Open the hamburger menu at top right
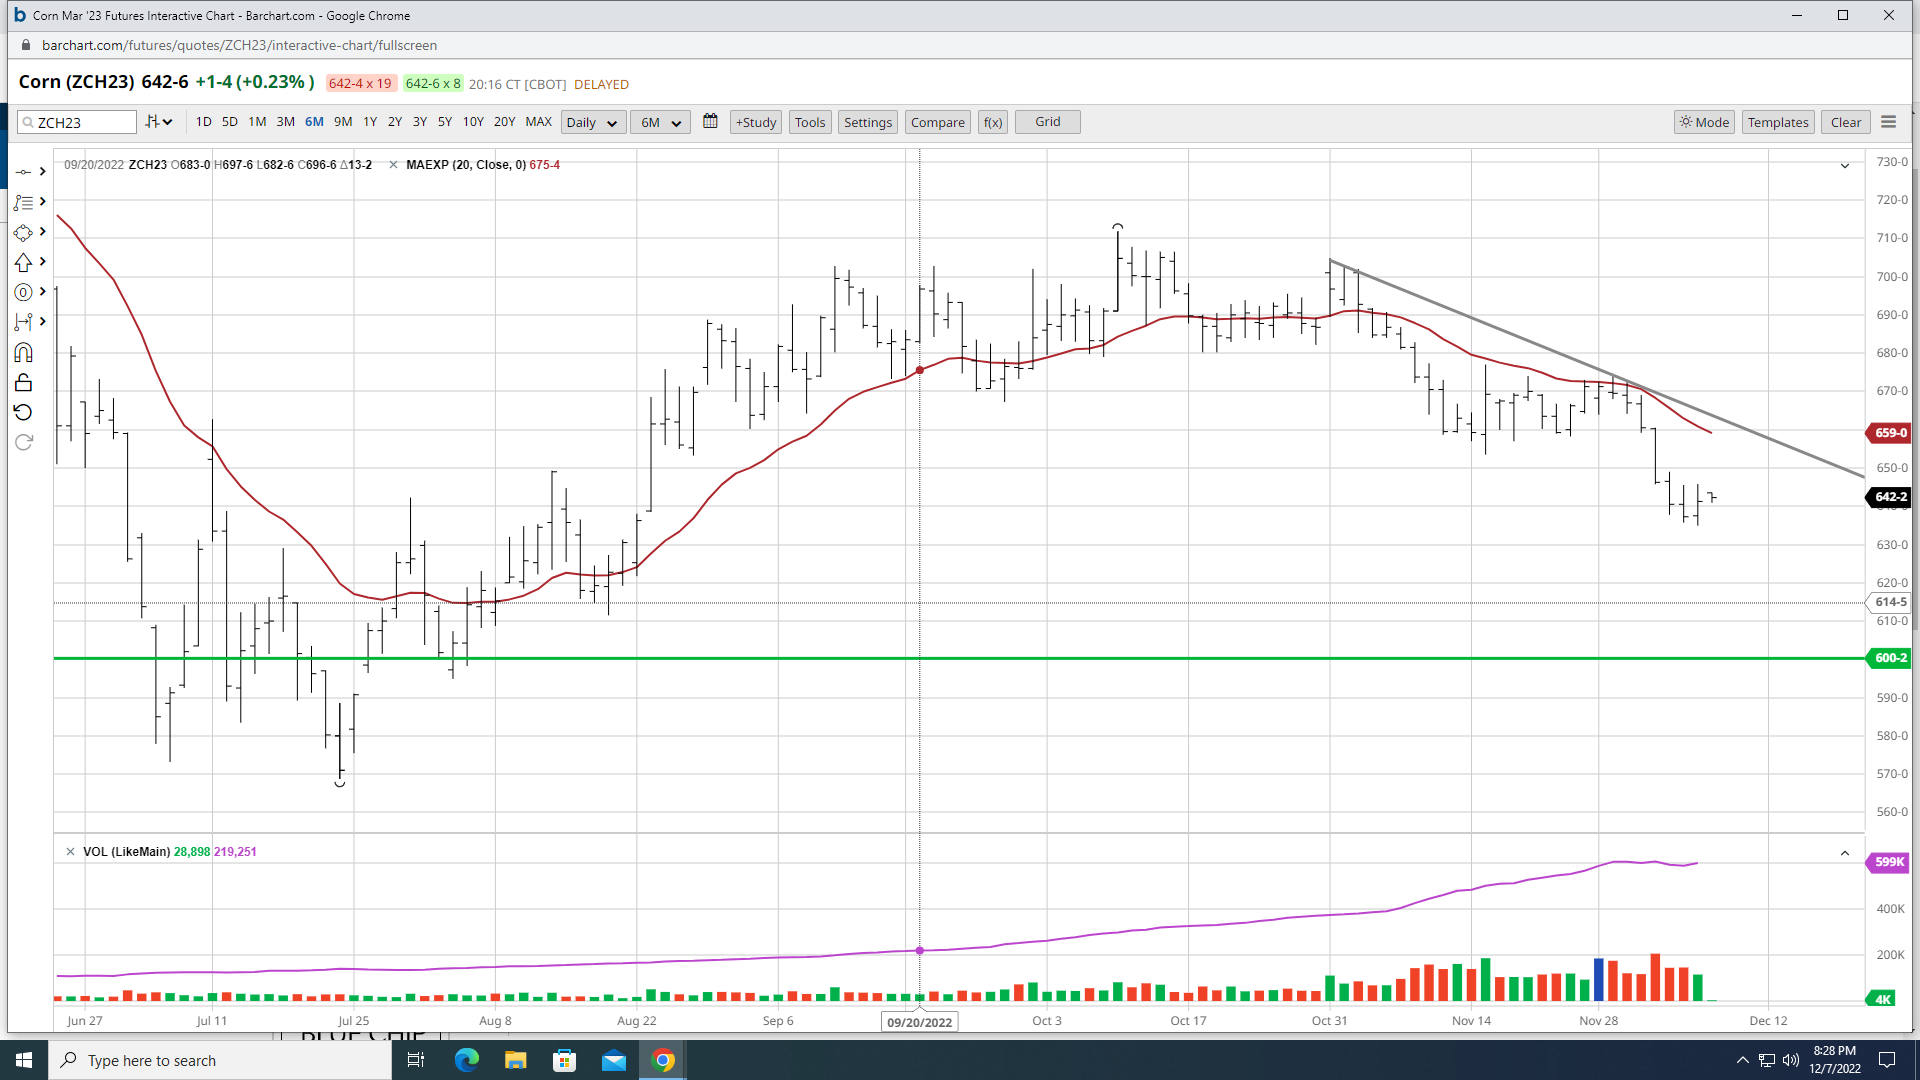The width and height of the screenshot is (1920, 1080). (x=1888, y=122)
